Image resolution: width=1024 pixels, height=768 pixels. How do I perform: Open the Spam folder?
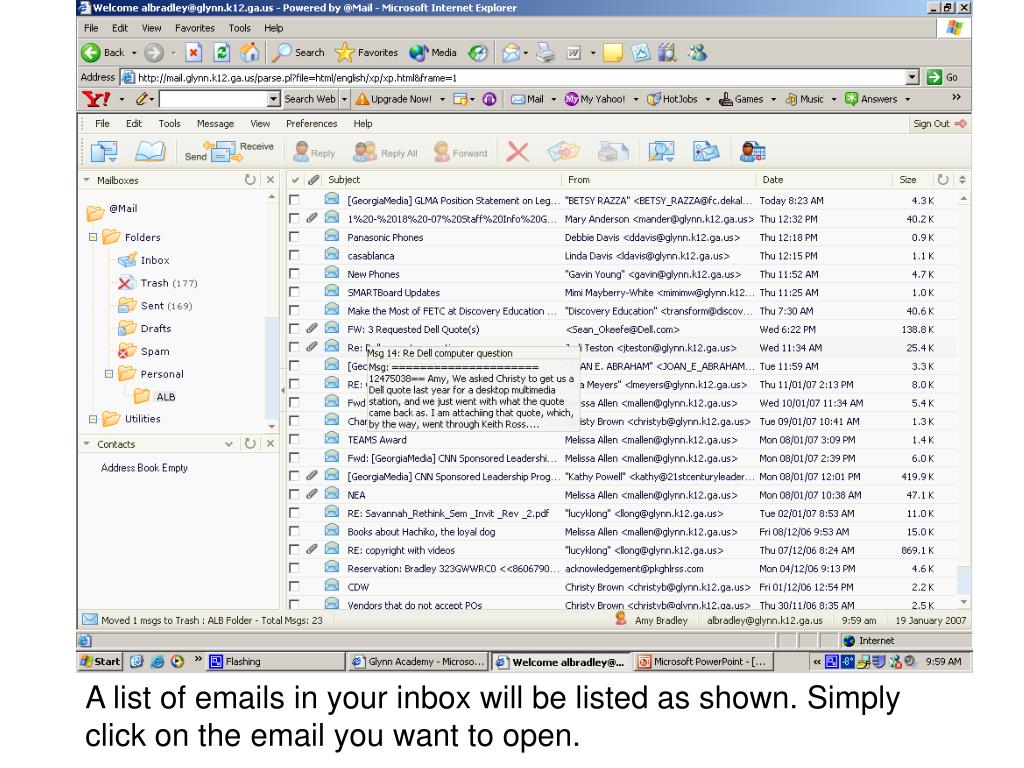pos(155,351)
